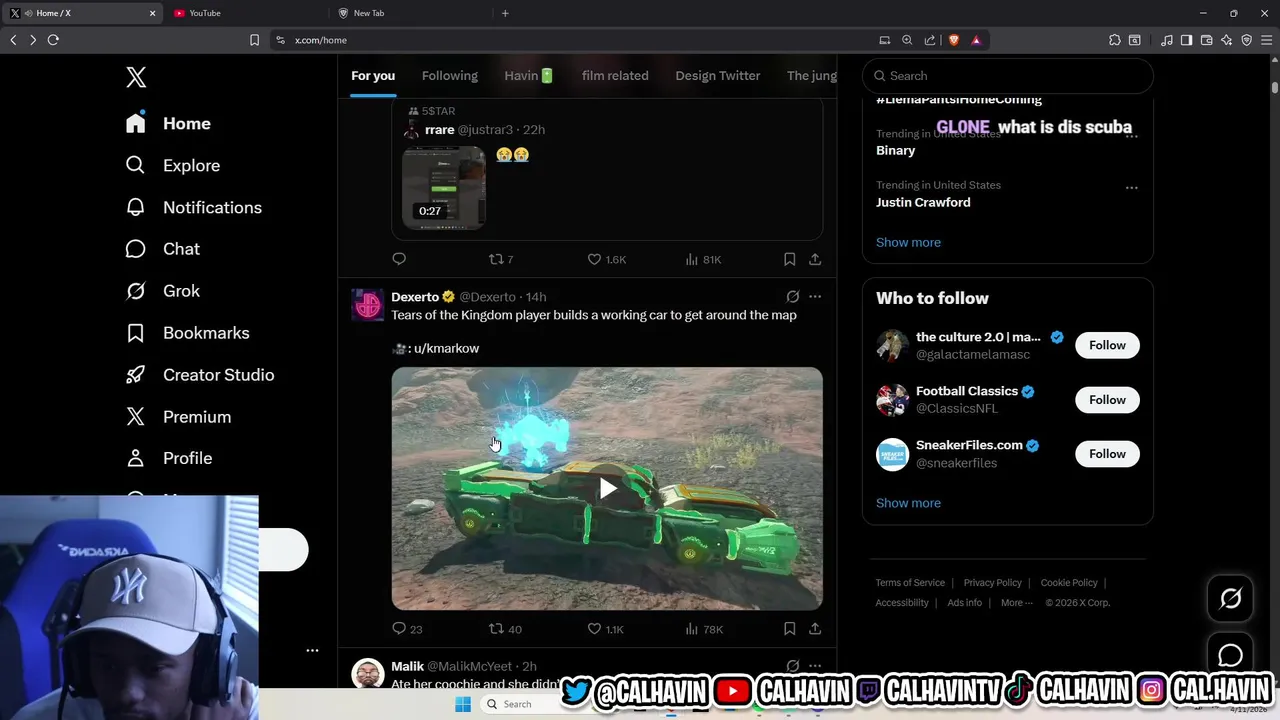This screenshot has height=720, width=1280.
Task: Follow SneakerFiles.com
Action: coord(1107,454)
